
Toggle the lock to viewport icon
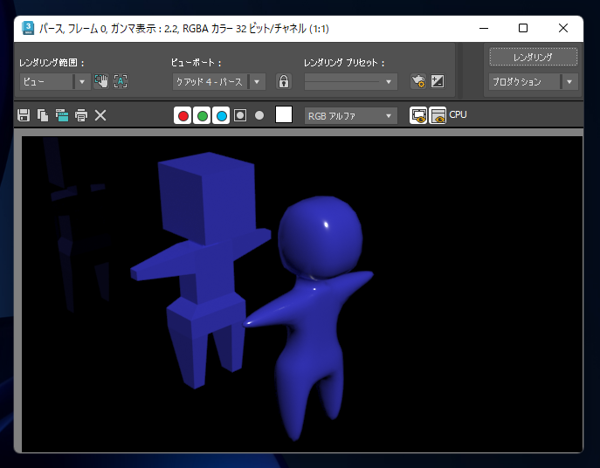(x=284, y=82)
